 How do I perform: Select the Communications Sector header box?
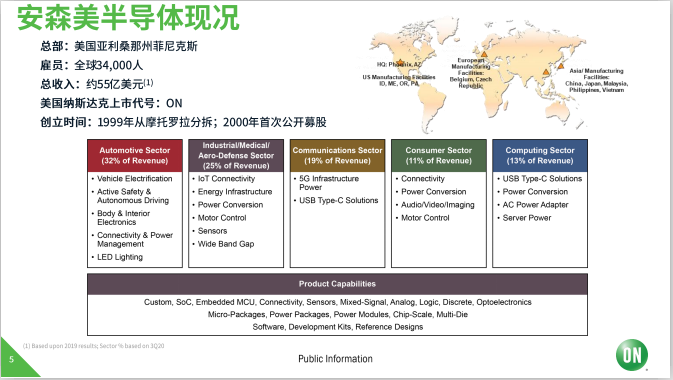pyautogui.click(x=337, y=155)
